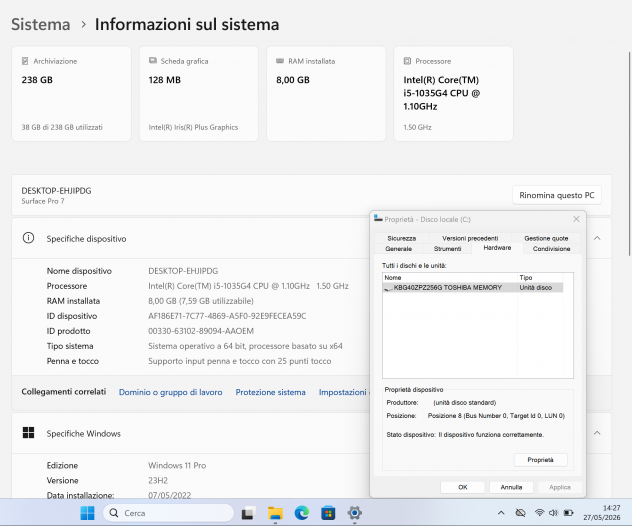Switch to Generale tab
The height and width of the screenshot is (526, 632).
pos(399,249)
